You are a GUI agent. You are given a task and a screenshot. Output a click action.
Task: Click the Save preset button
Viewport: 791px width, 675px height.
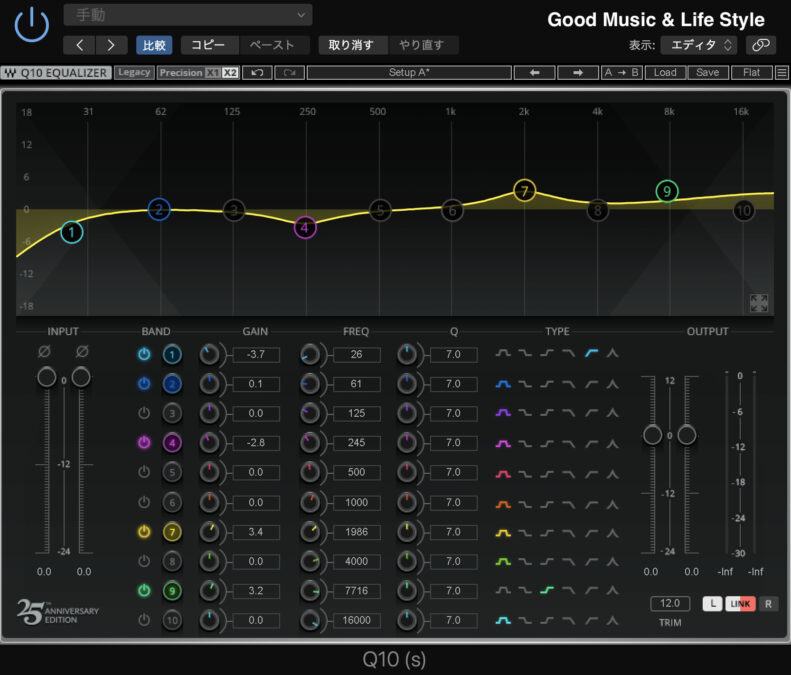point(708,73)
